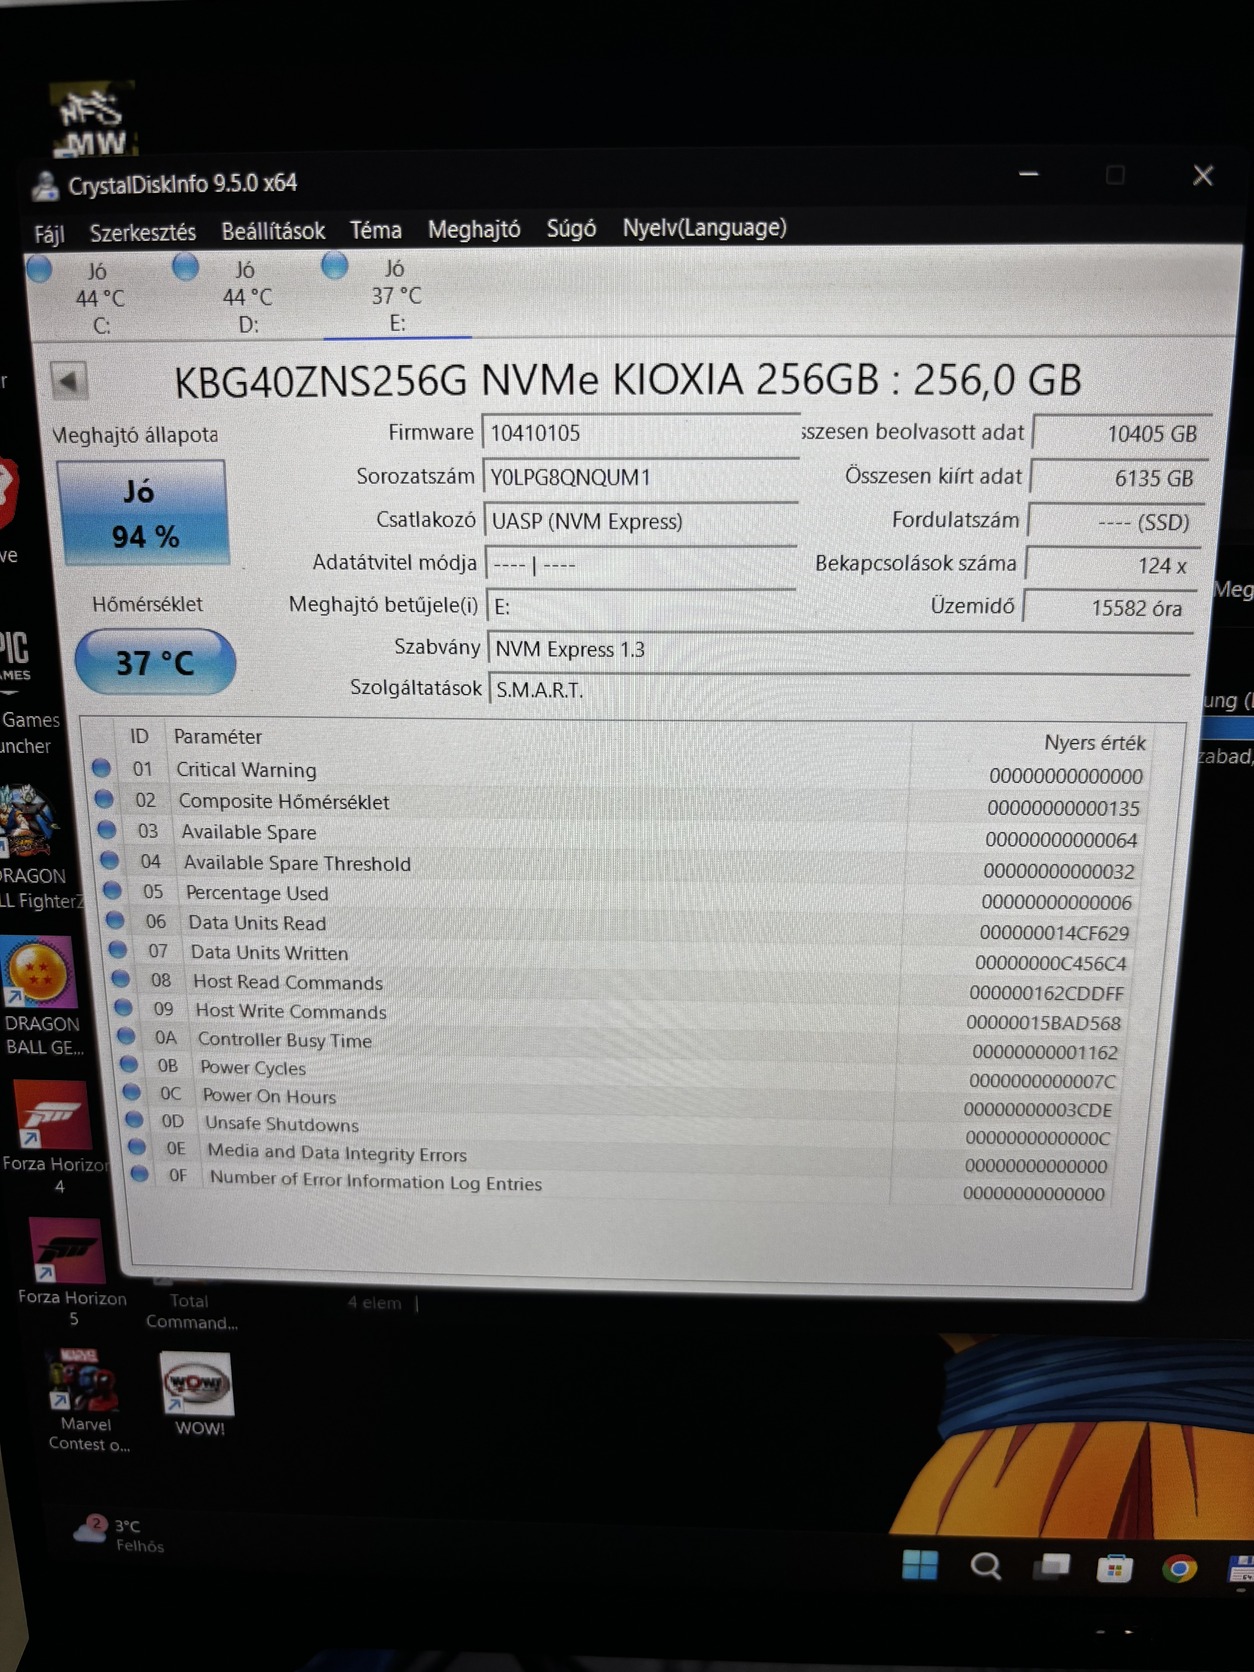Click status dot for Number of Error Information Log Entries
The image size is (1254, 1672).
click(140, 1174)
